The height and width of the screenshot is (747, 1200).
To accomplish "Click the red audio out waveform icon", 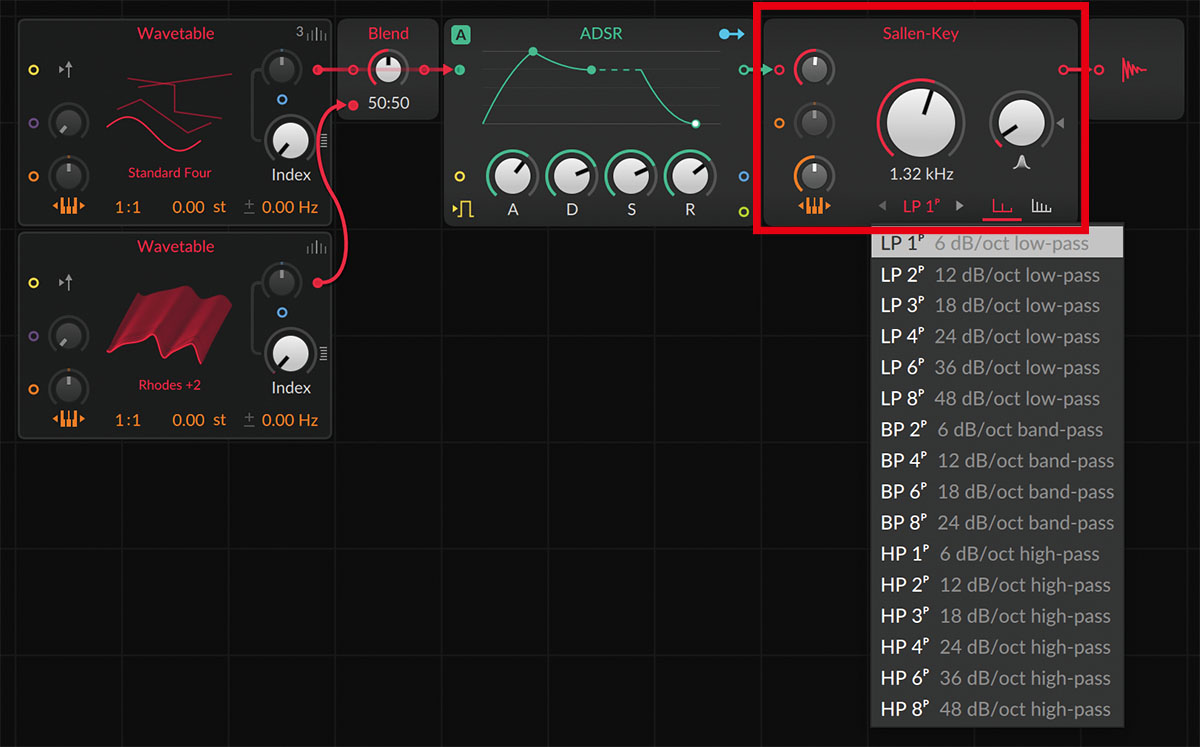I will click(1133, 70).
